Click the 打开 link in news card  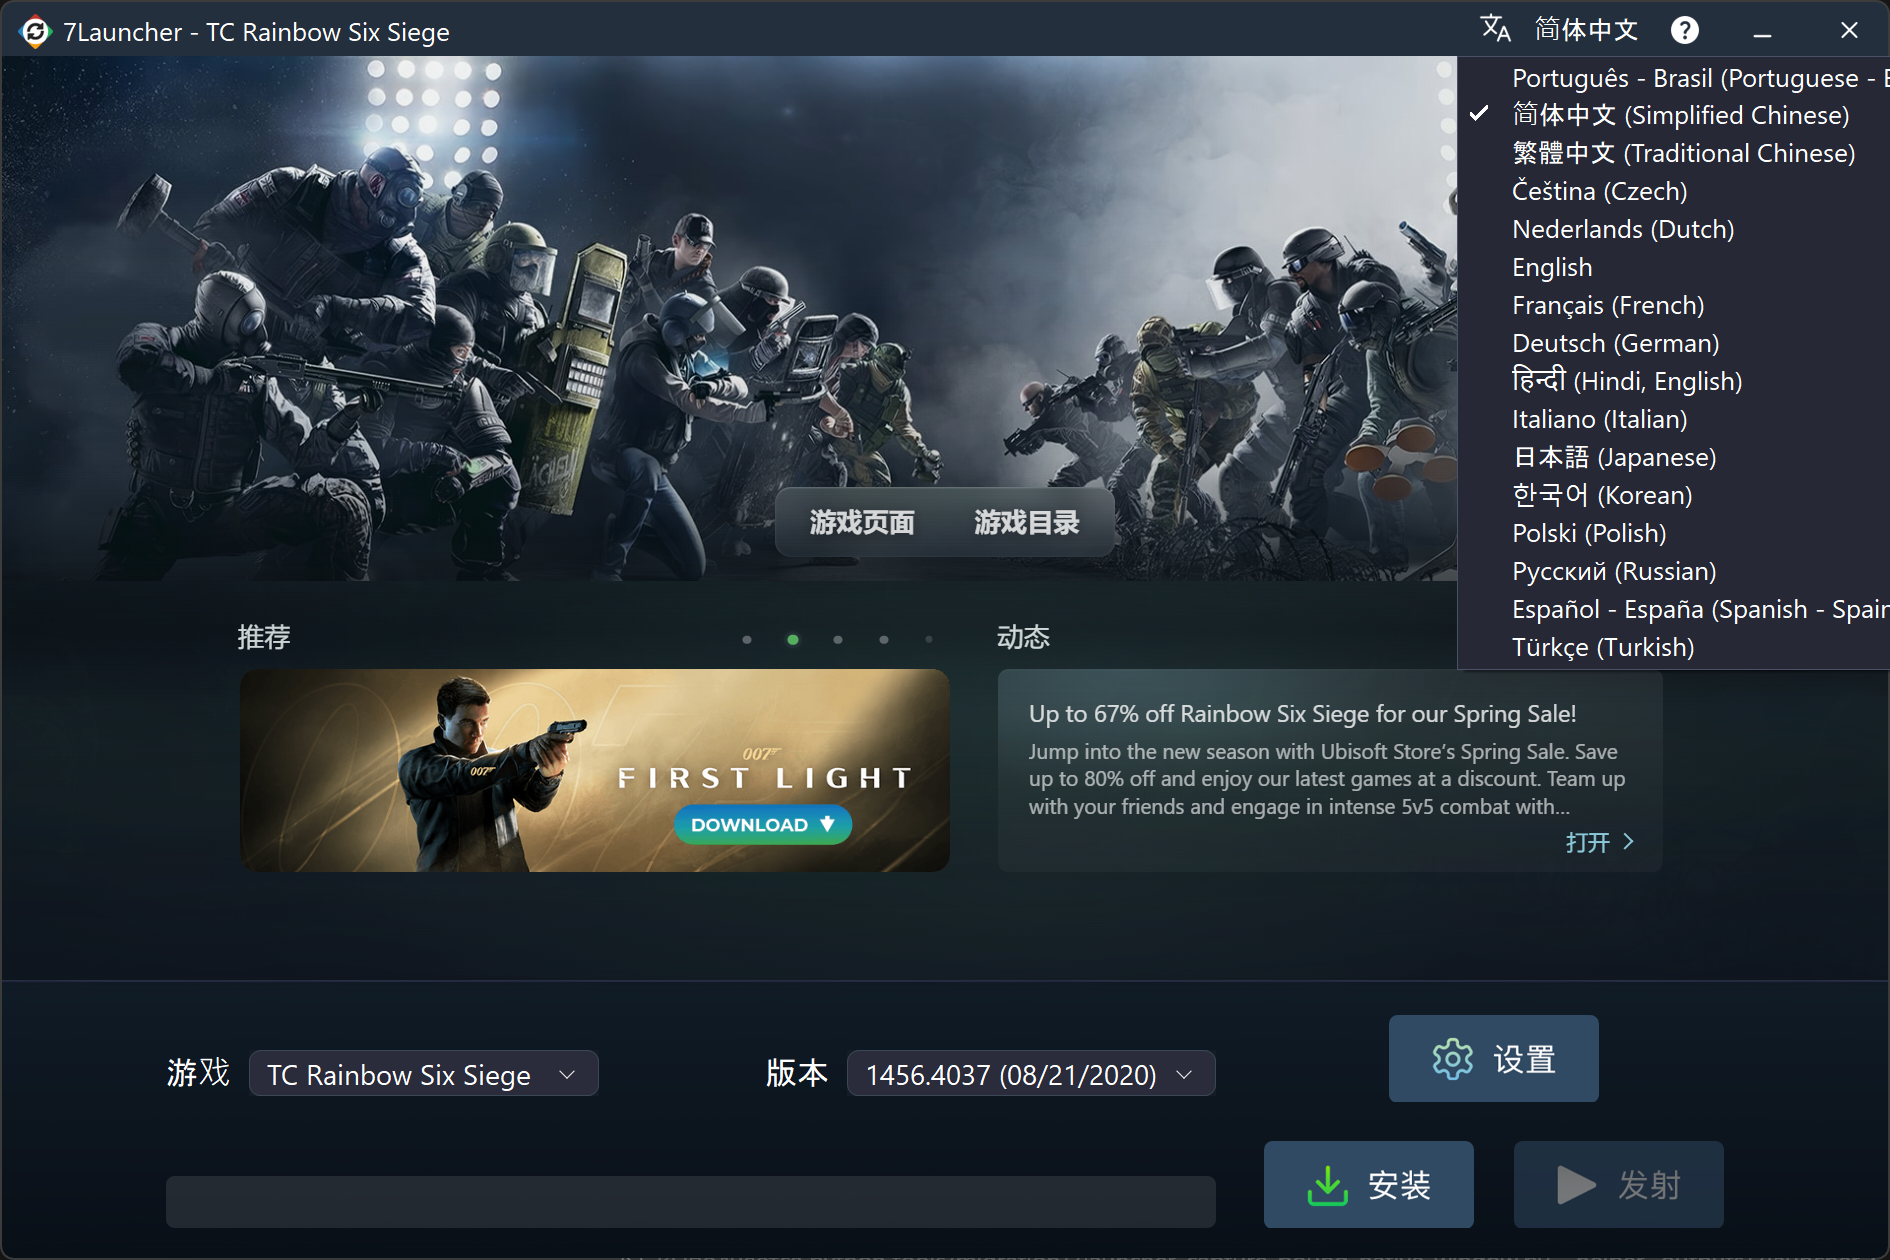[1588, 842]
